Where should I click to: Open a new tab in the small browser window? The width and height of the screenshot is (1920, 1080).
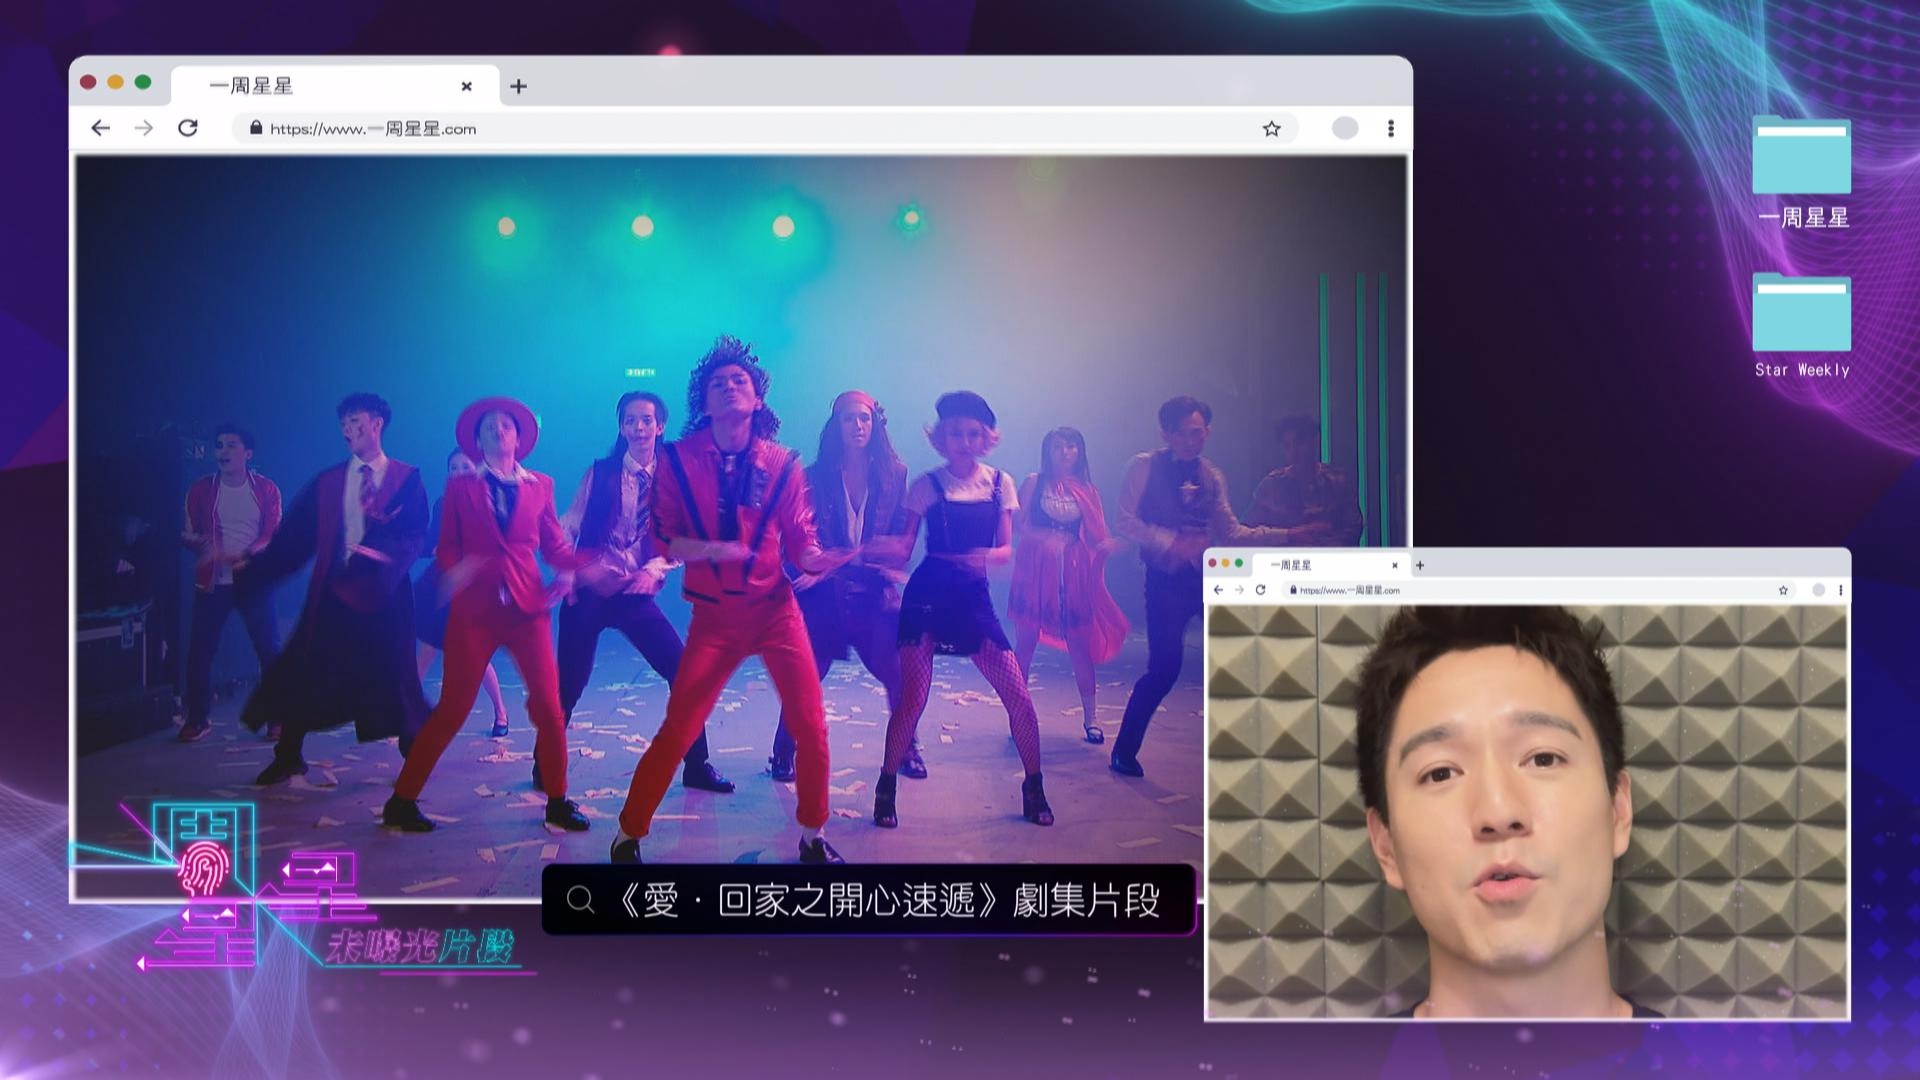1419,565
